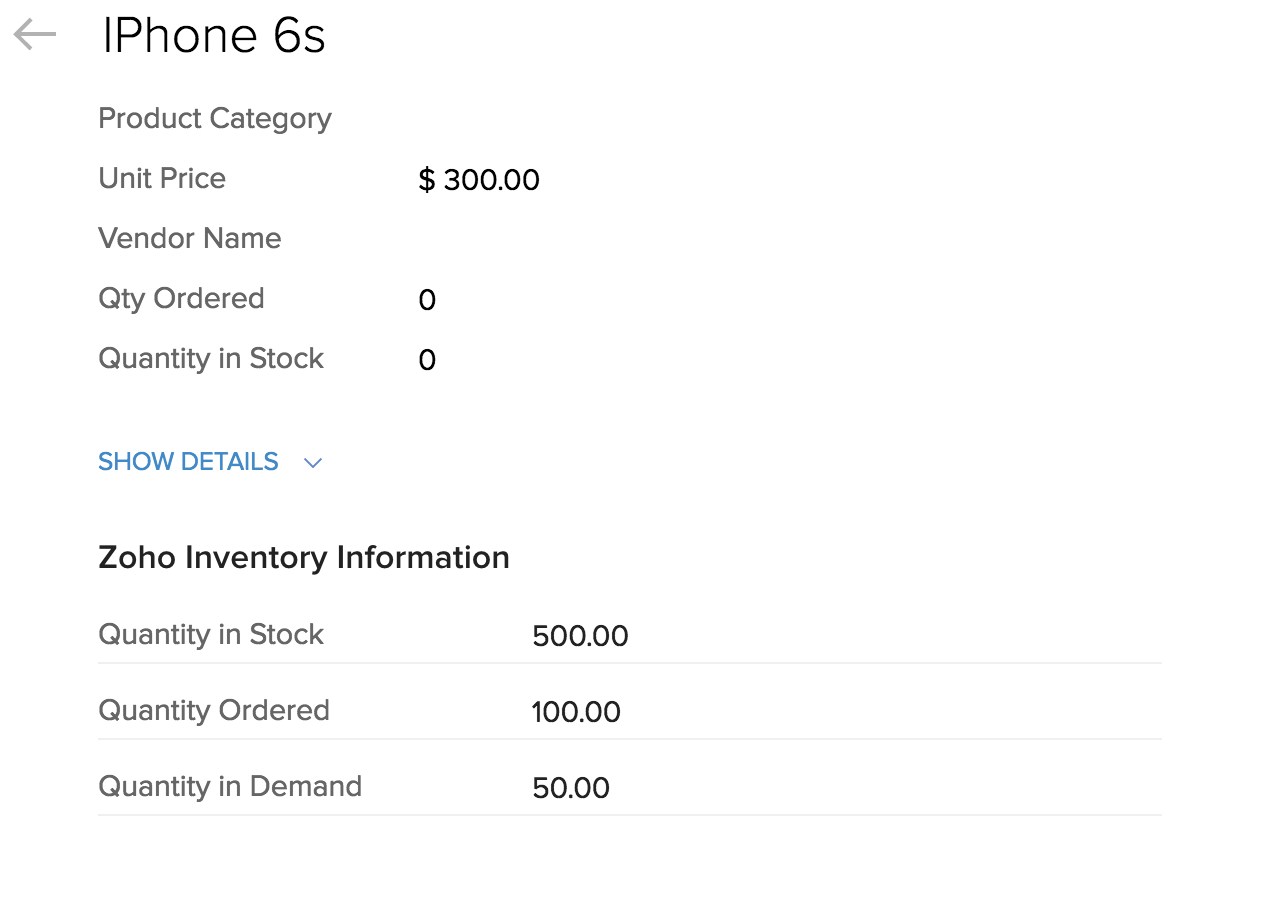Click the Zoho Inventory Information heading
This screenshot has width=1288, height=900.
[304, 557]
